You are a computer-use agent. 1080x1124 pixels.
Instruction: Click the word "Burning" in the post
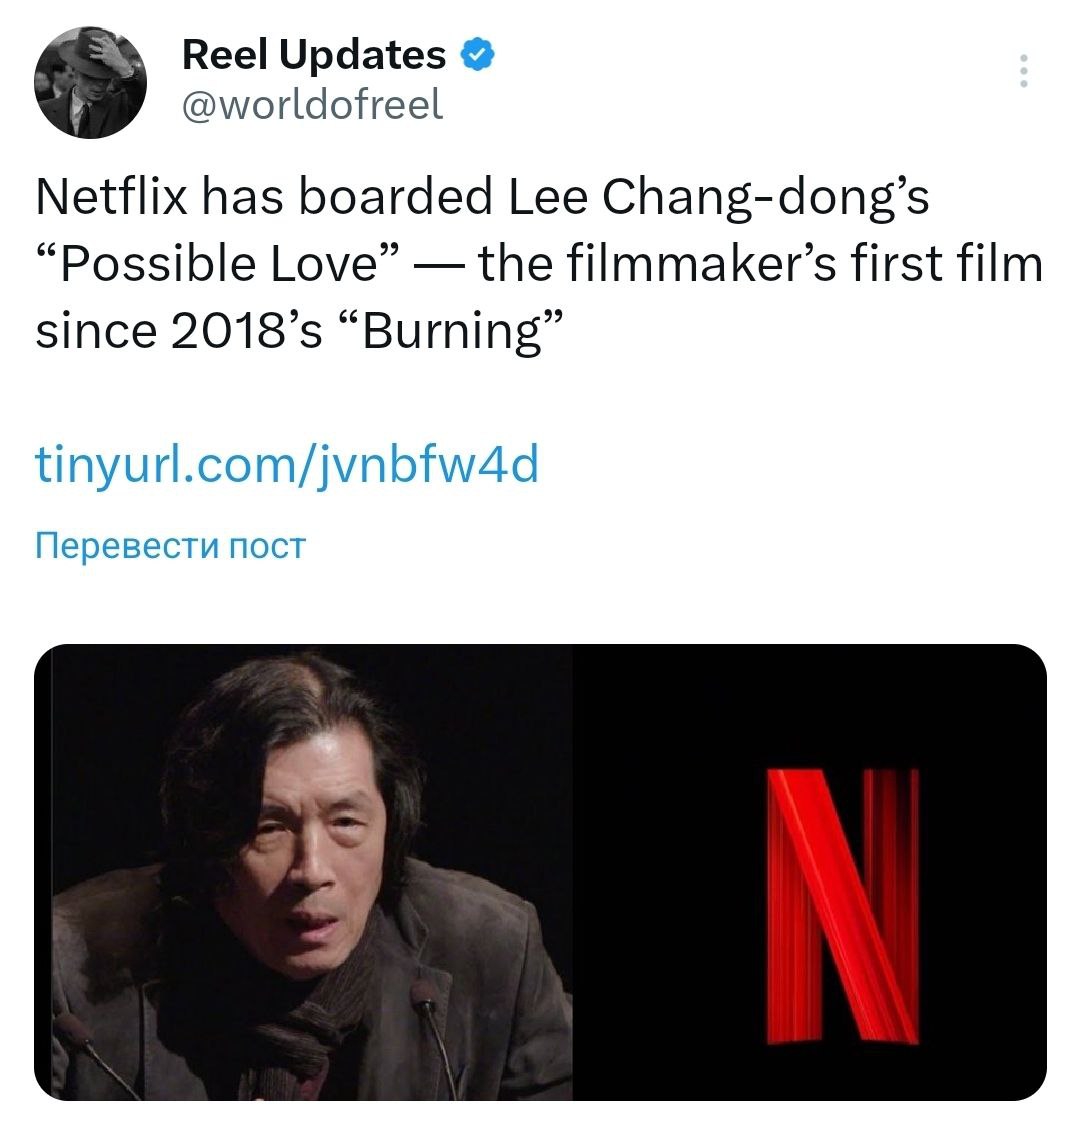(450, 331)
